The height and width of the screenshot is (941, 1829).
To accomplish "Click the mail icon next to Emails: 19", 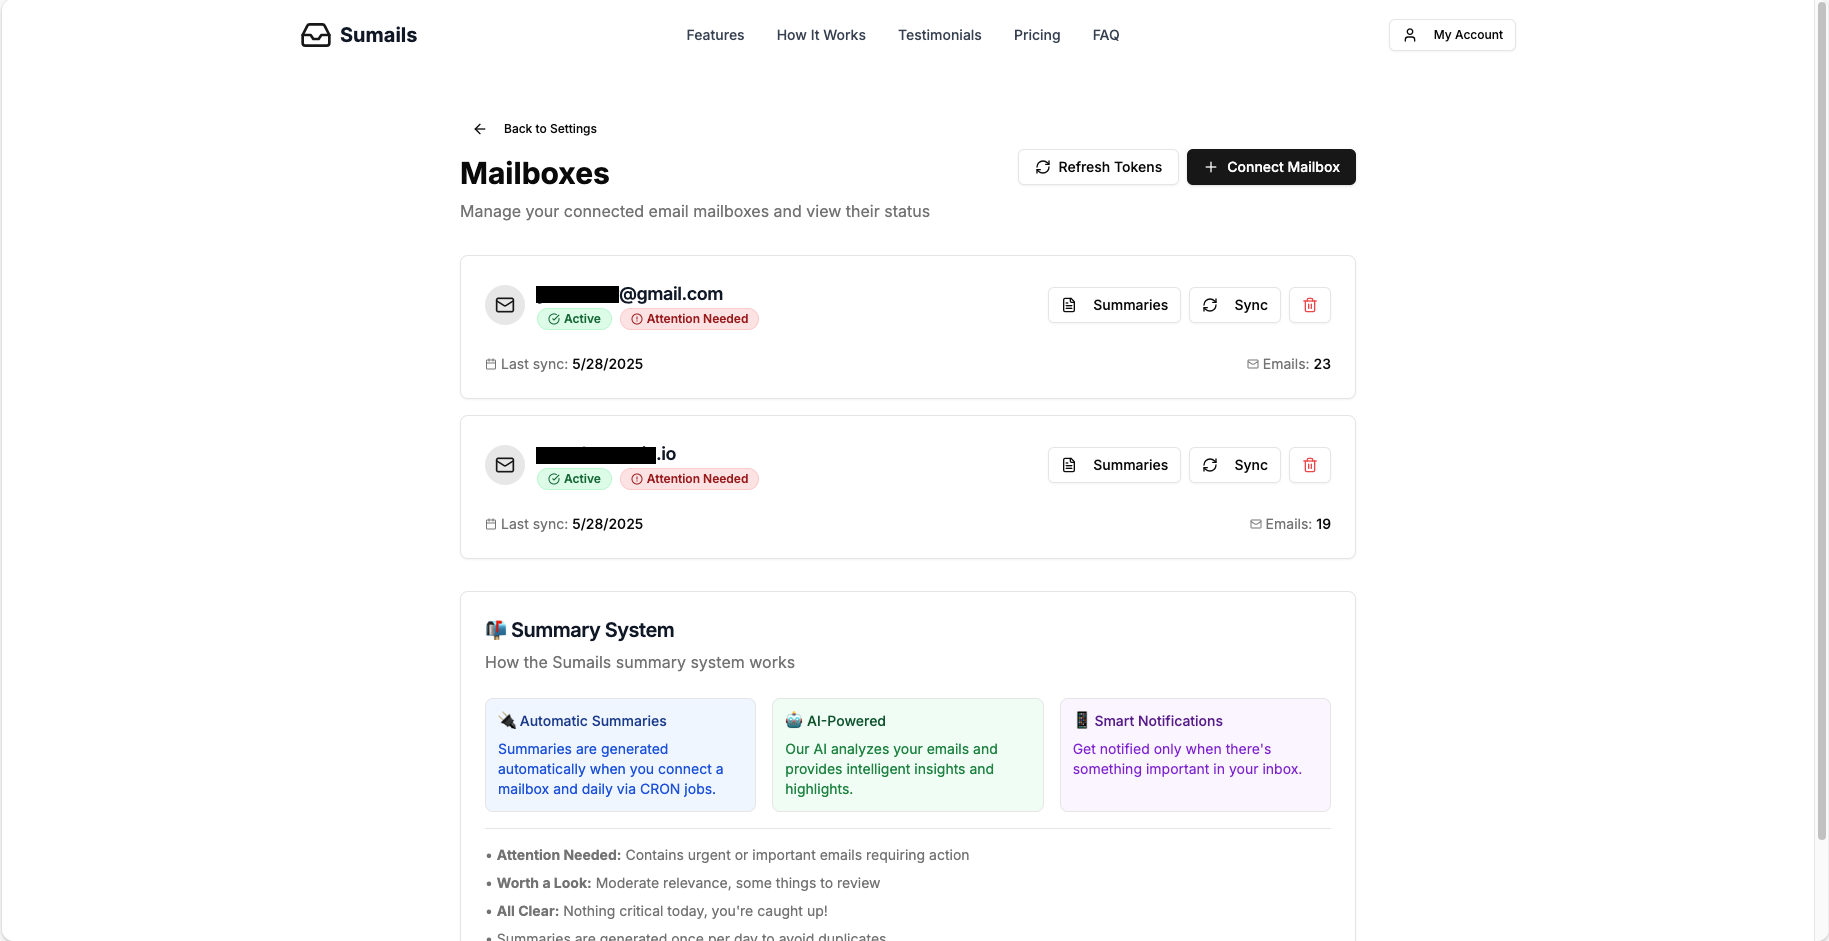I will (x=1256, y=524).
